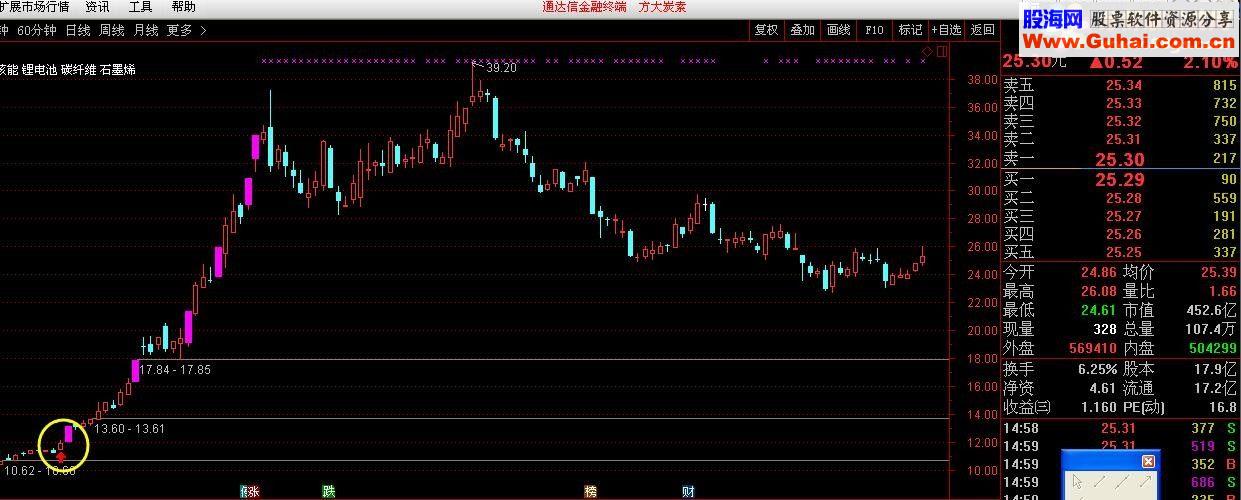Click the 今开 value 24.86
The height and width of the screenshot is (500, 1241).
pyautogui.click(x=1099, y=272)
